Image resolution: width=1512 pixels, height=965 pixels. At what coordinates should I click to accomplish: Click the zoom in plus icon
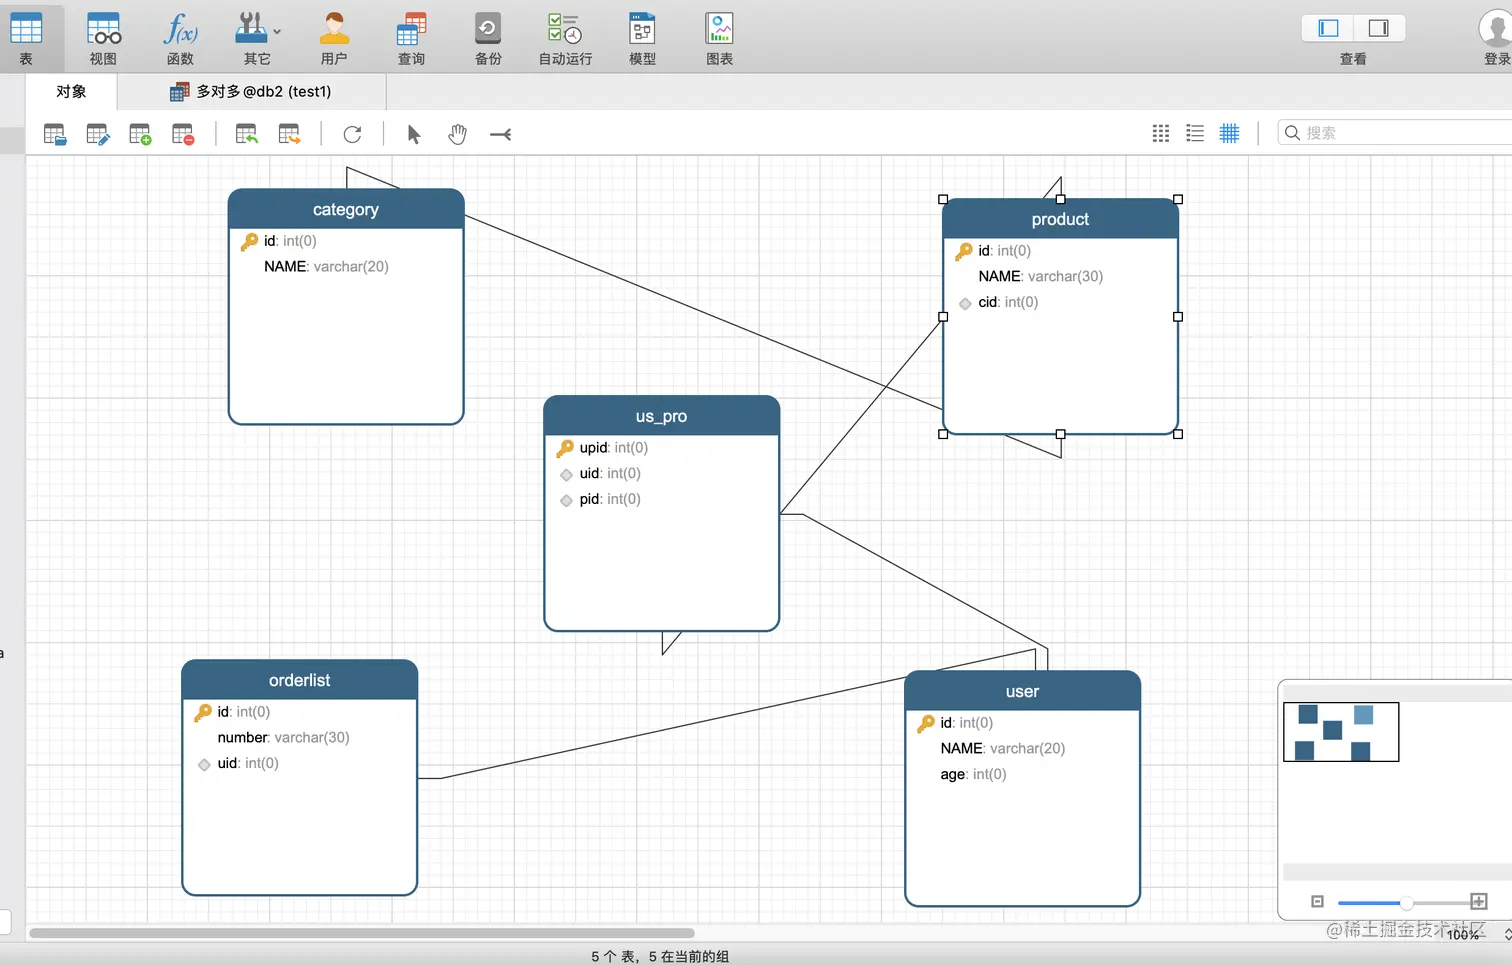(1479, 902)
